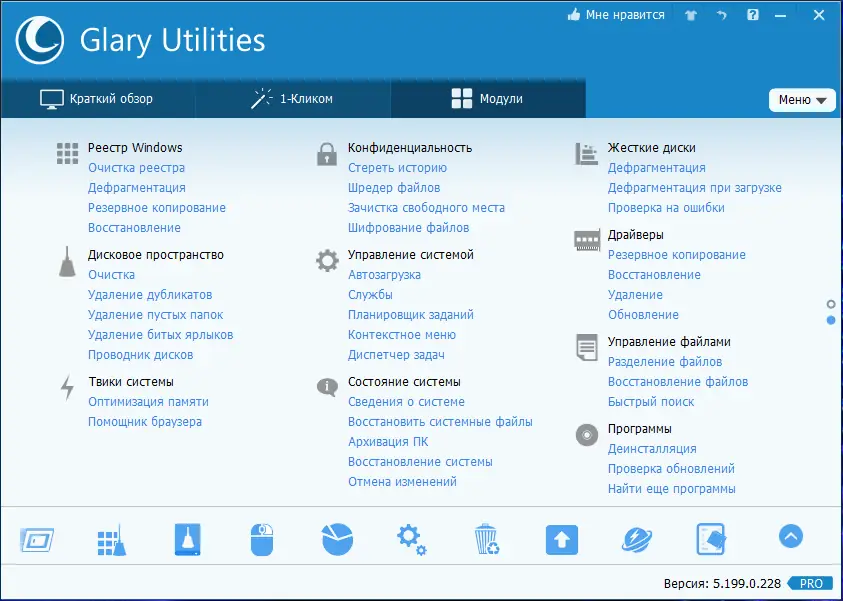Viewport: 843px width, 601px height.
Task: Open 'Очистка реестра' link
Action: 137,168
